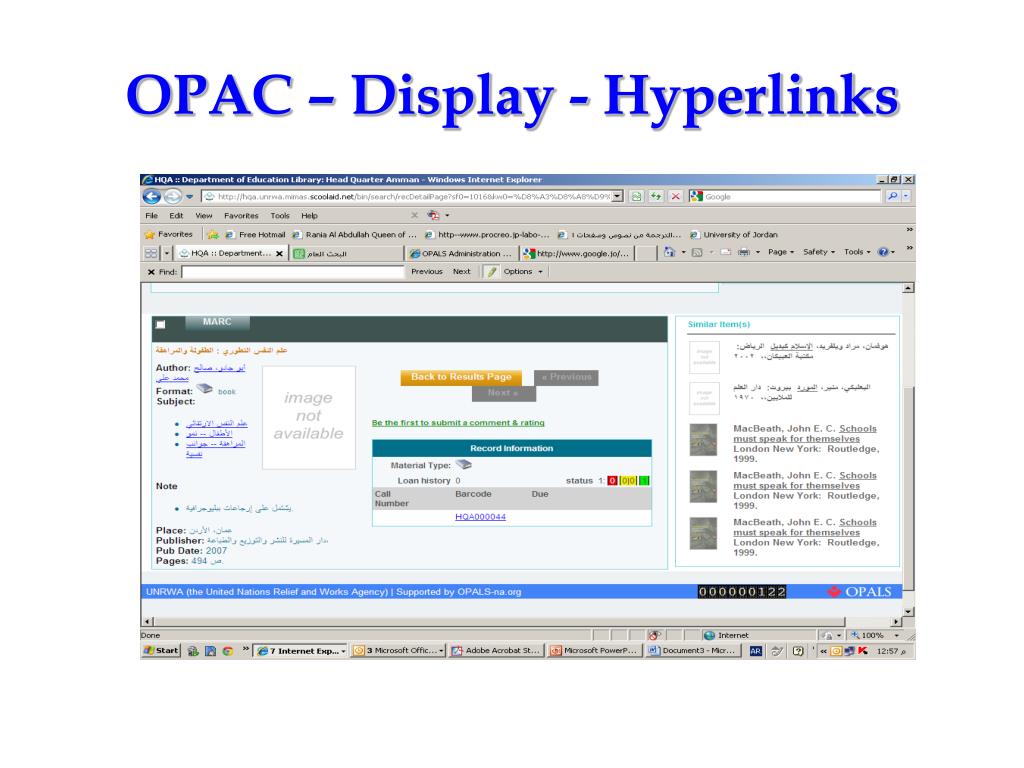The height and width of the screenshot is (768, 1024).
Task: Click the browser Back arrow button
Action: coord(152,196)
